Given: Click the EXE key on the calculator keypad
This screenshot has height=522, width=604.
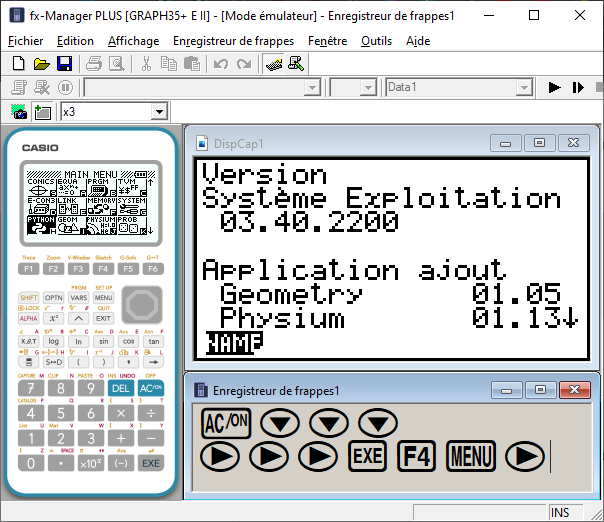Looking at the screenshot, I should [151, 463].
